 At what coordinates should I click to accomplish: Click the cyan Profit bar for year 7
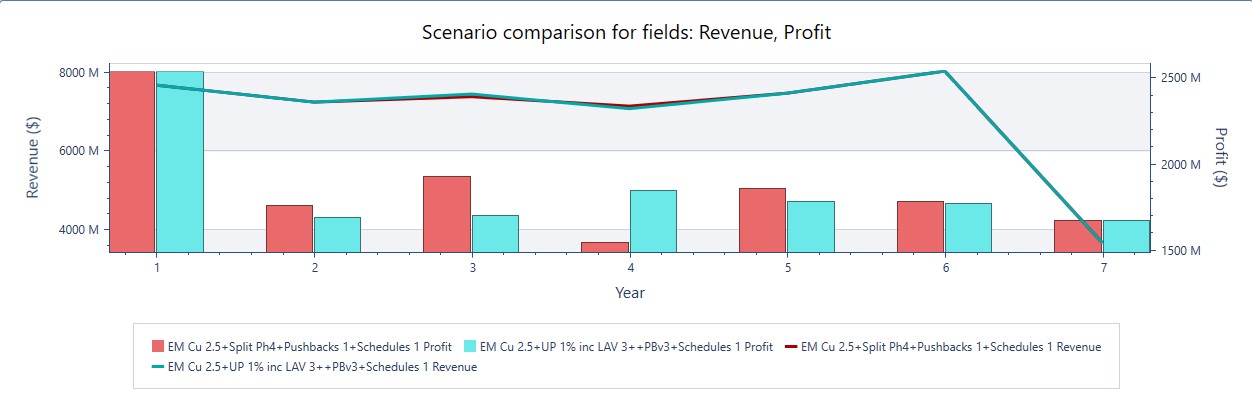click(x=1127, y=235)
